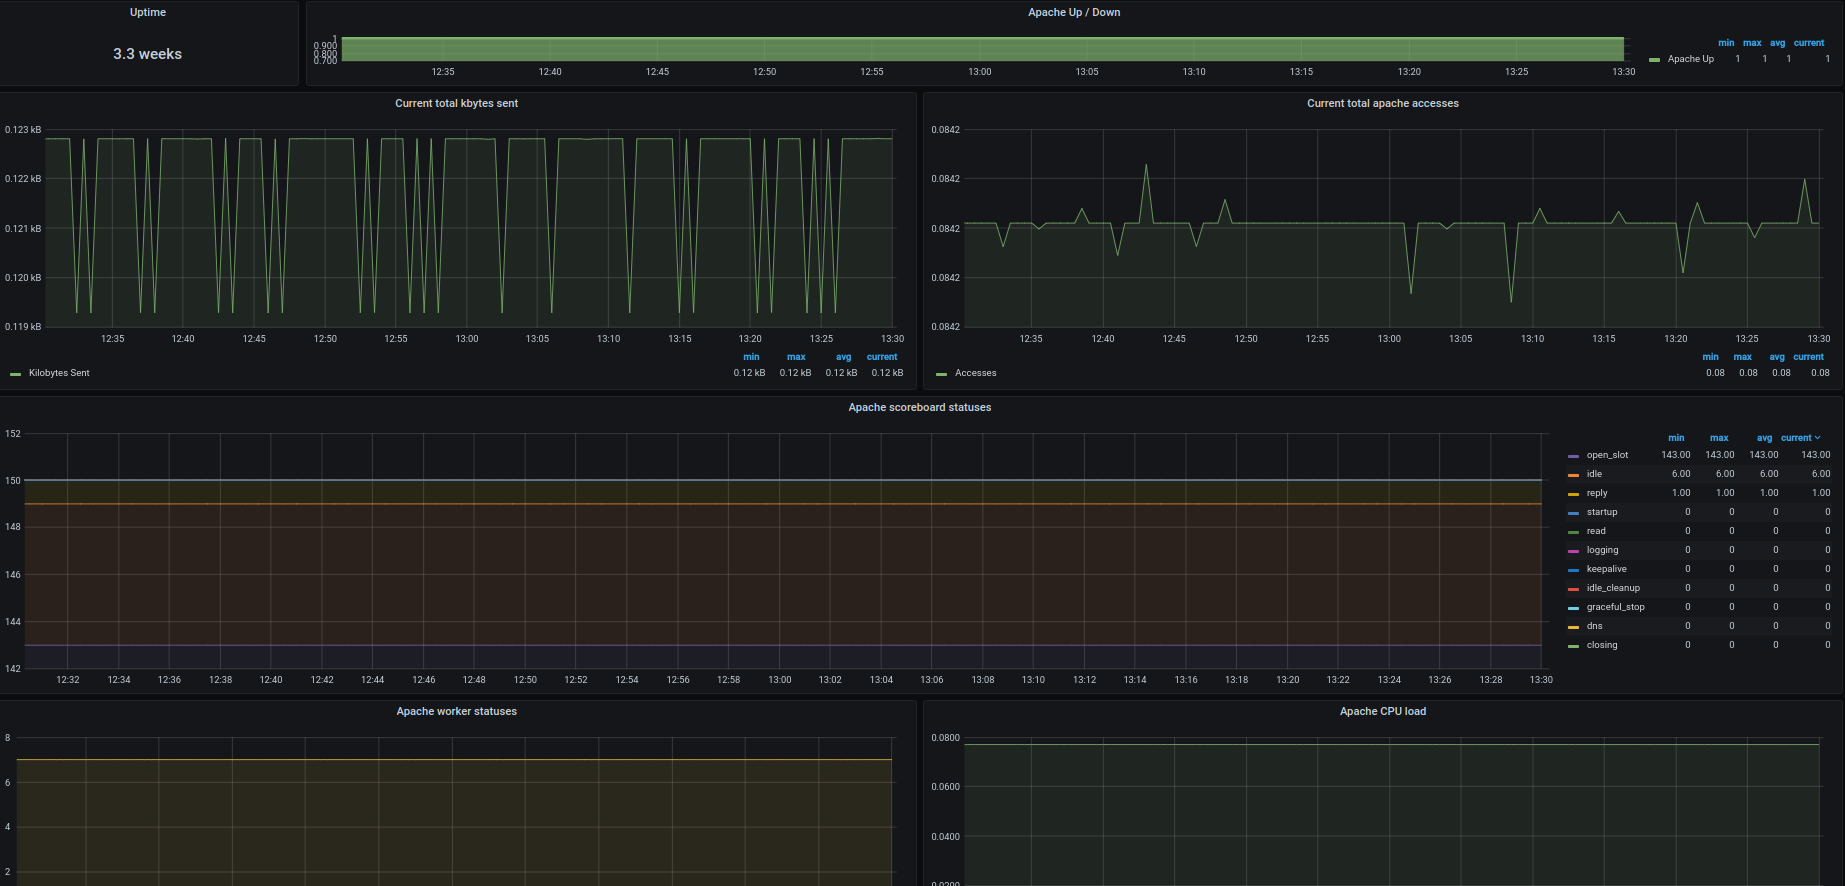The height and width of the screenshot is (886, 1845).
Task: Click the Apache Up legend color marker
Action: pos(1654,60)
